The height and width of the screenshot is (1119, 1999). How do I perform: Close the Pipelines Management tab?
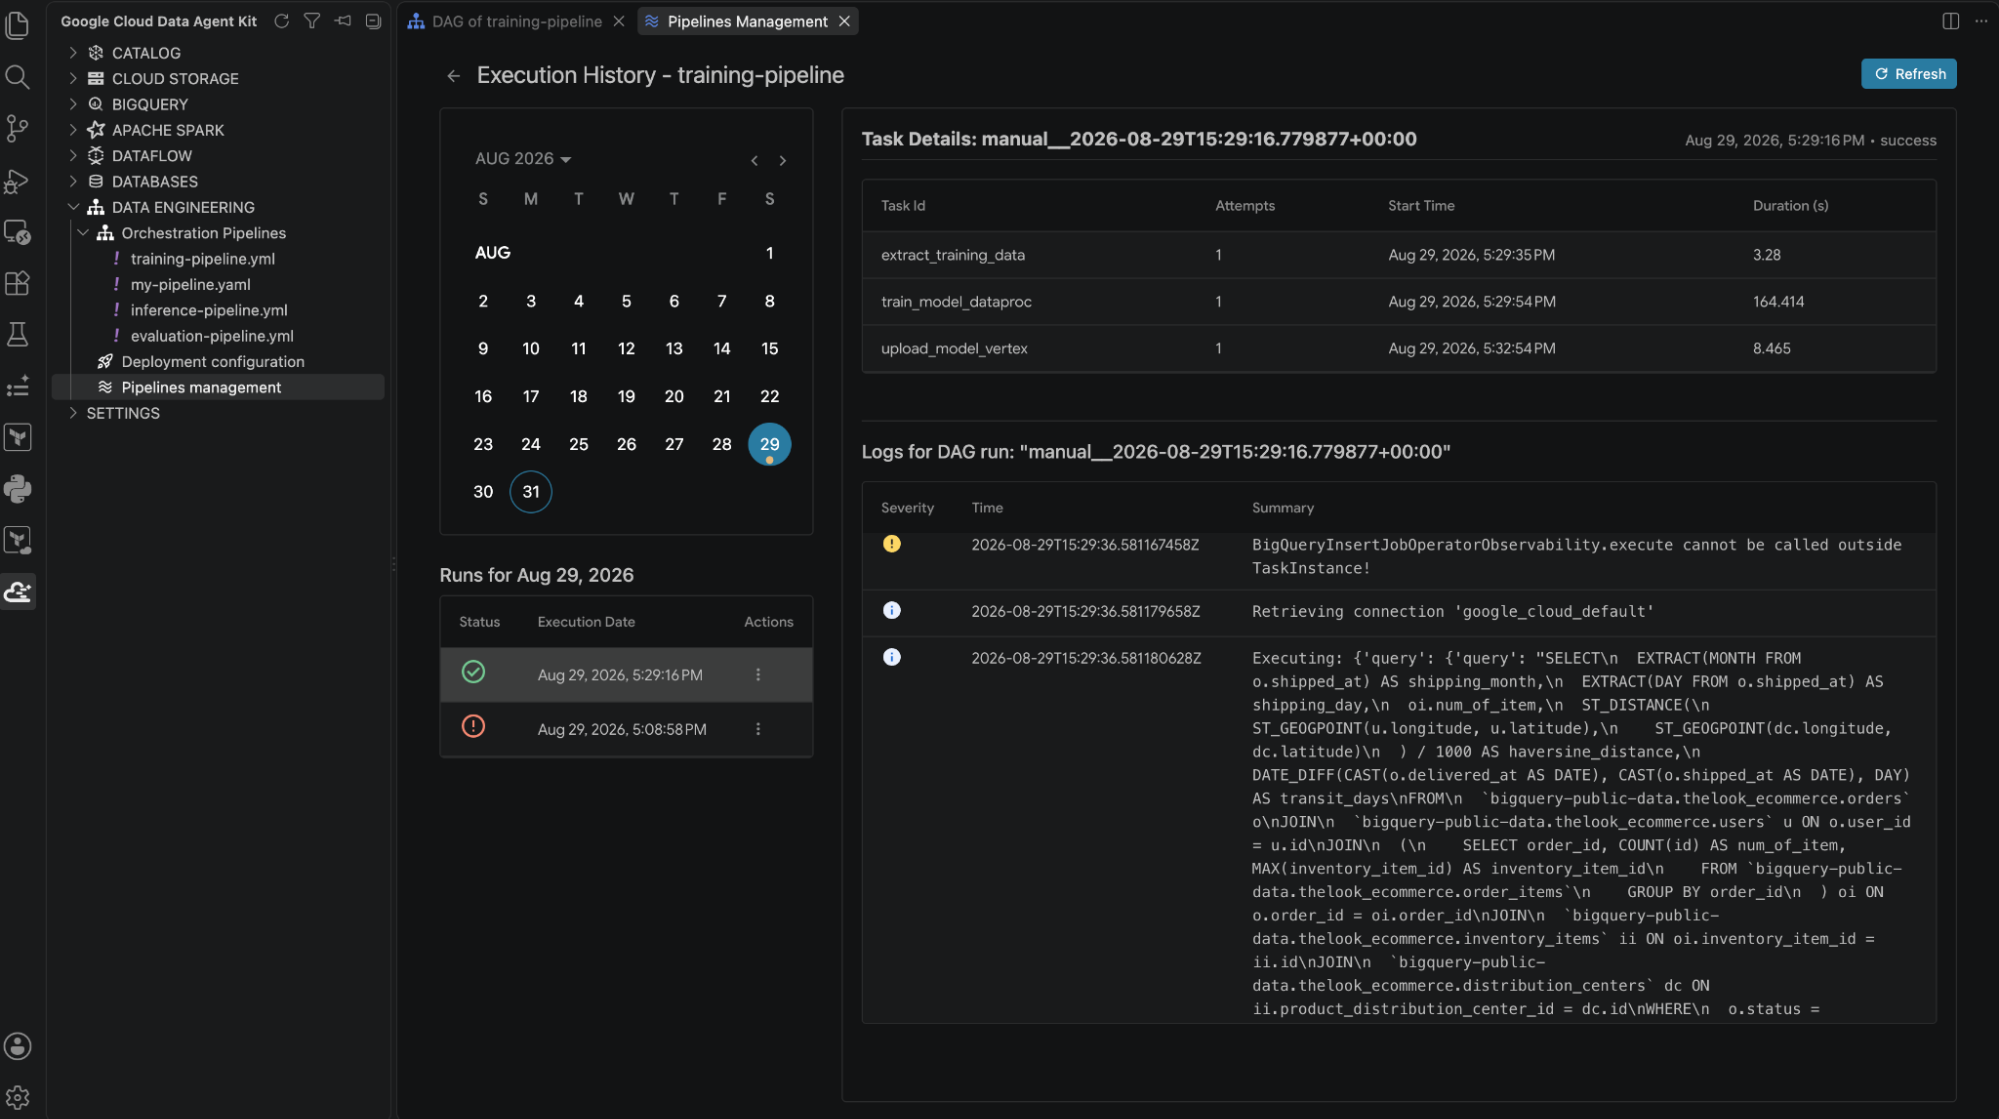click(x=845, y=21)
